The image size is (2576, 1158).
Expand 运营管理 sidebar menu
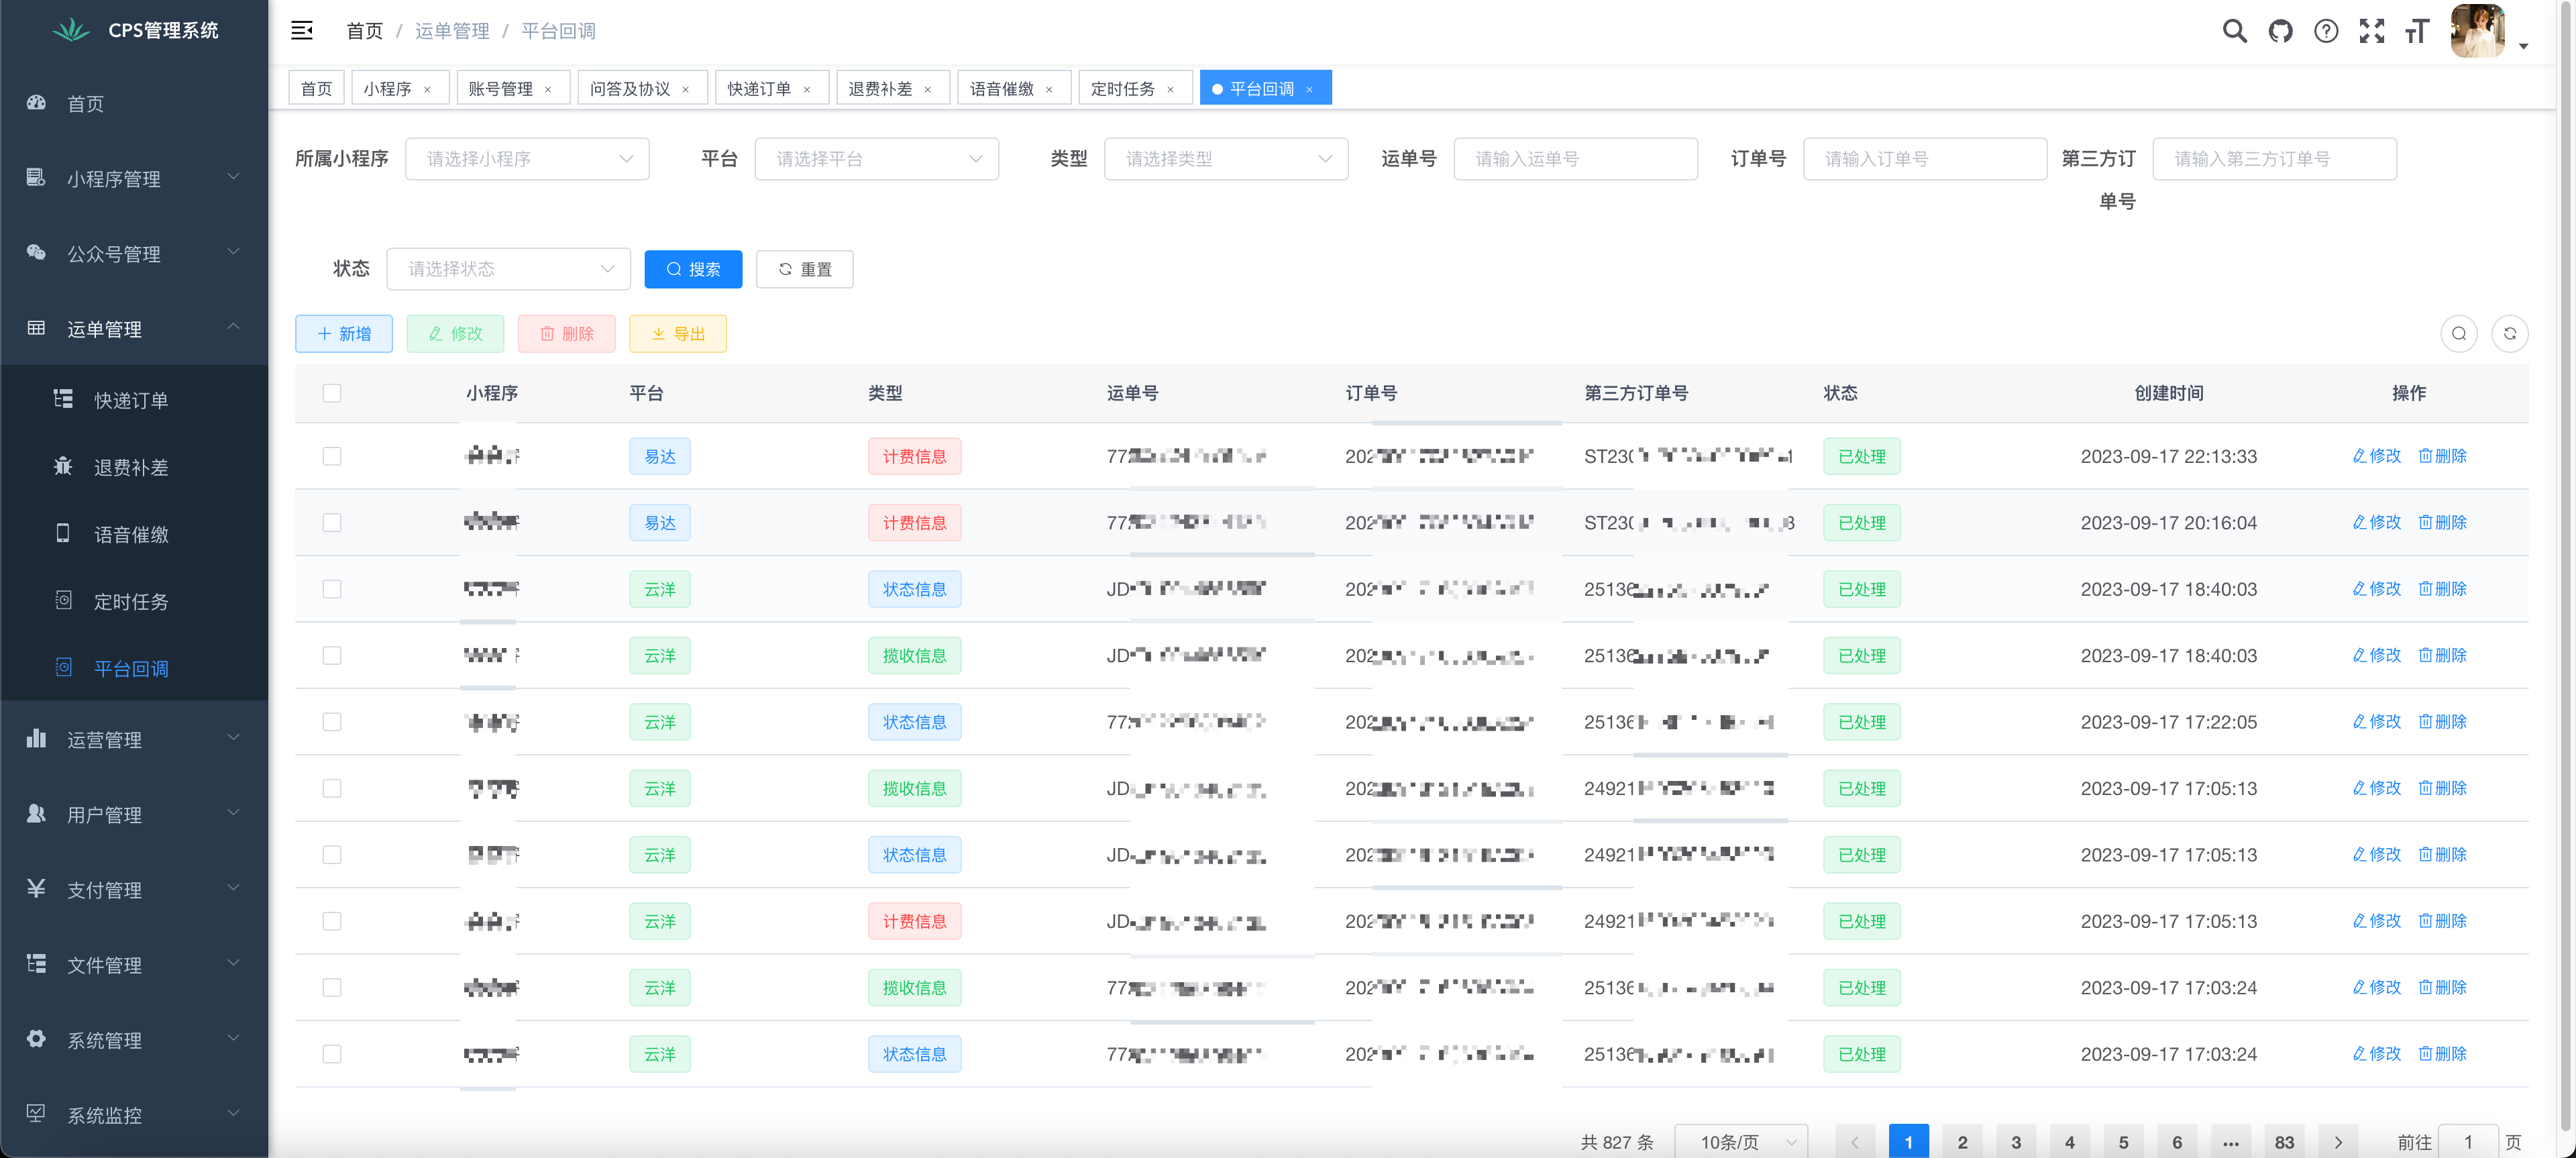pyautogui.click(x=134, y=739)
